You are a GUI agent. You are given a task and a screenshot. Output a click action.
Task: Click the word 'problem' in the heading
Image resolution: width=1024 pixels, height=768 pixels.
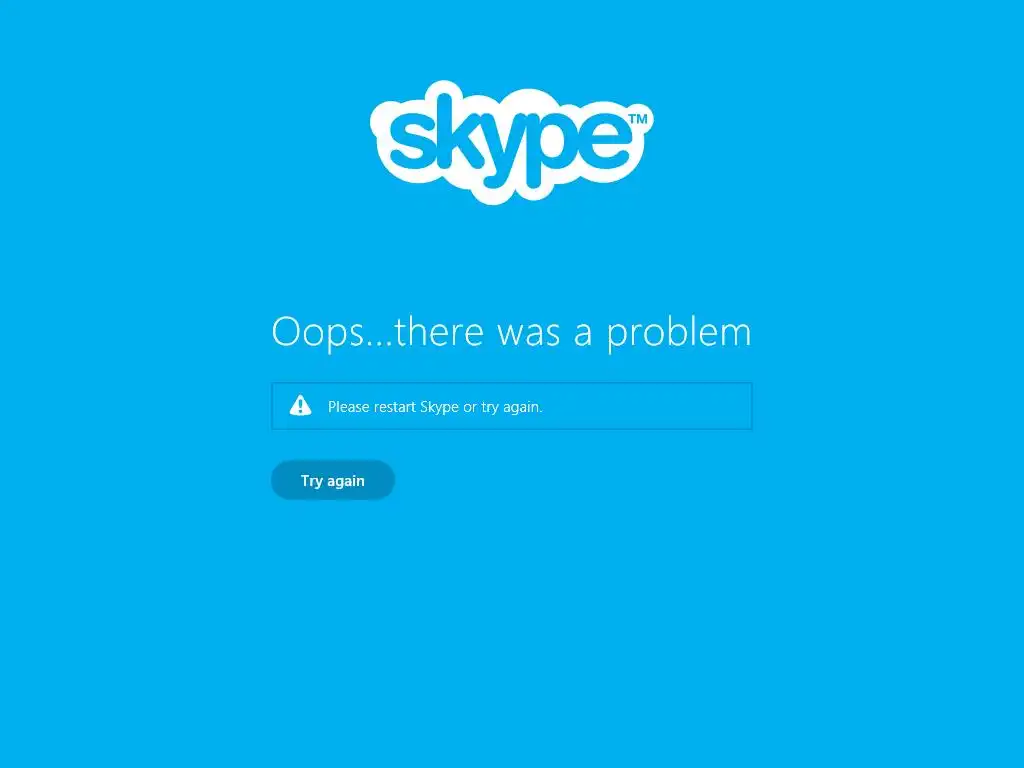[679, 332]
